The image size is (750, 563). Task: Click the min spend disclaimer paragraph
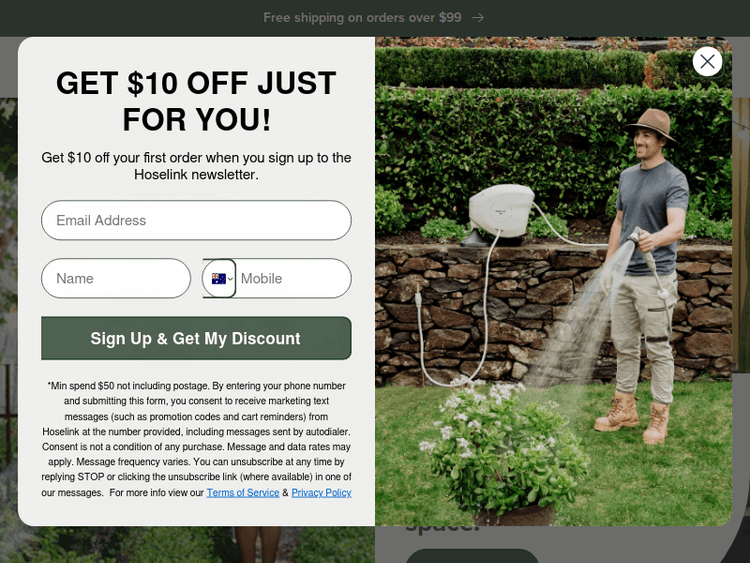(x=196, y=439)
